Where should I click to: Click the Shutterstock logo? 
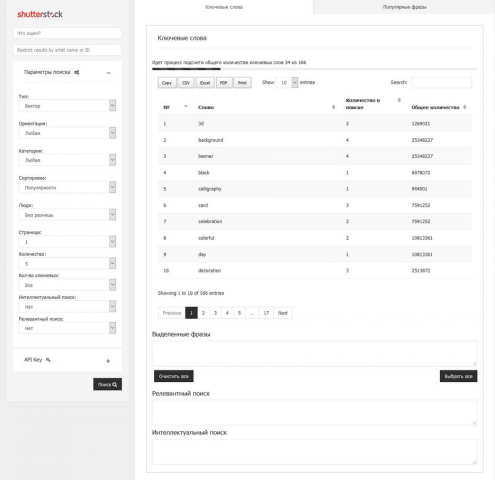coord(40,14)
